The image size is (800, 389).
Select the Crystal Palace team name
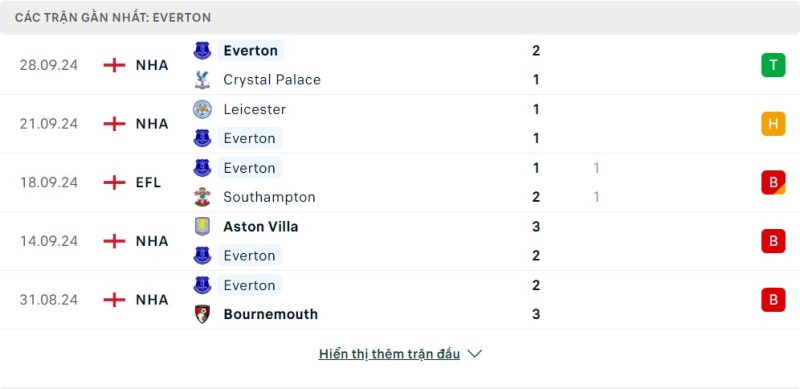[272, 80]
